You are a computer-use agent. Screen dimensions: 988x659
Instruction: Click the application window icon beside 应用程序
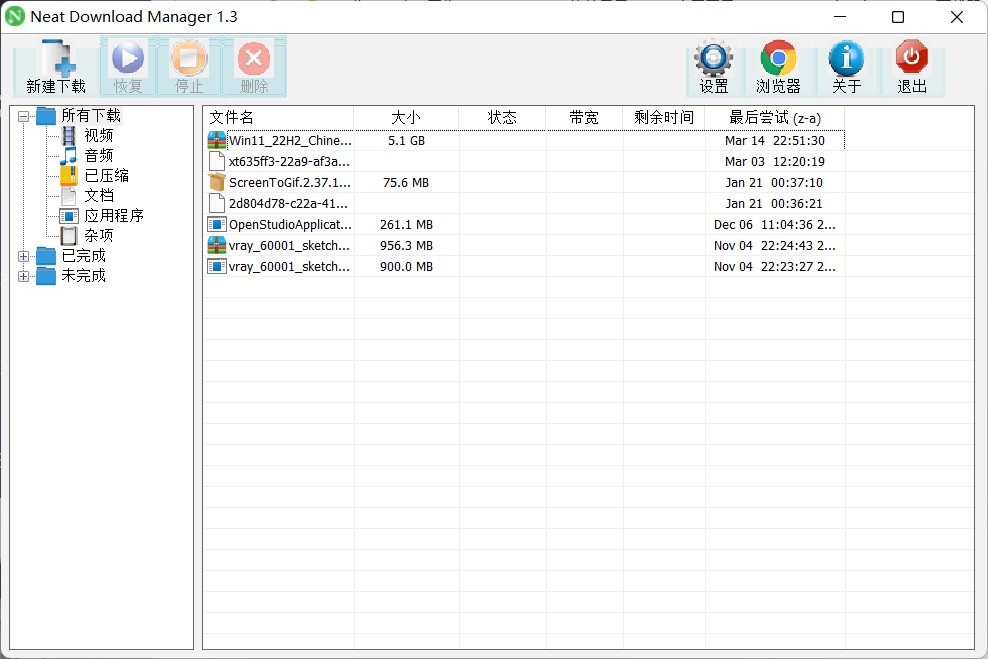click(69, 216)
